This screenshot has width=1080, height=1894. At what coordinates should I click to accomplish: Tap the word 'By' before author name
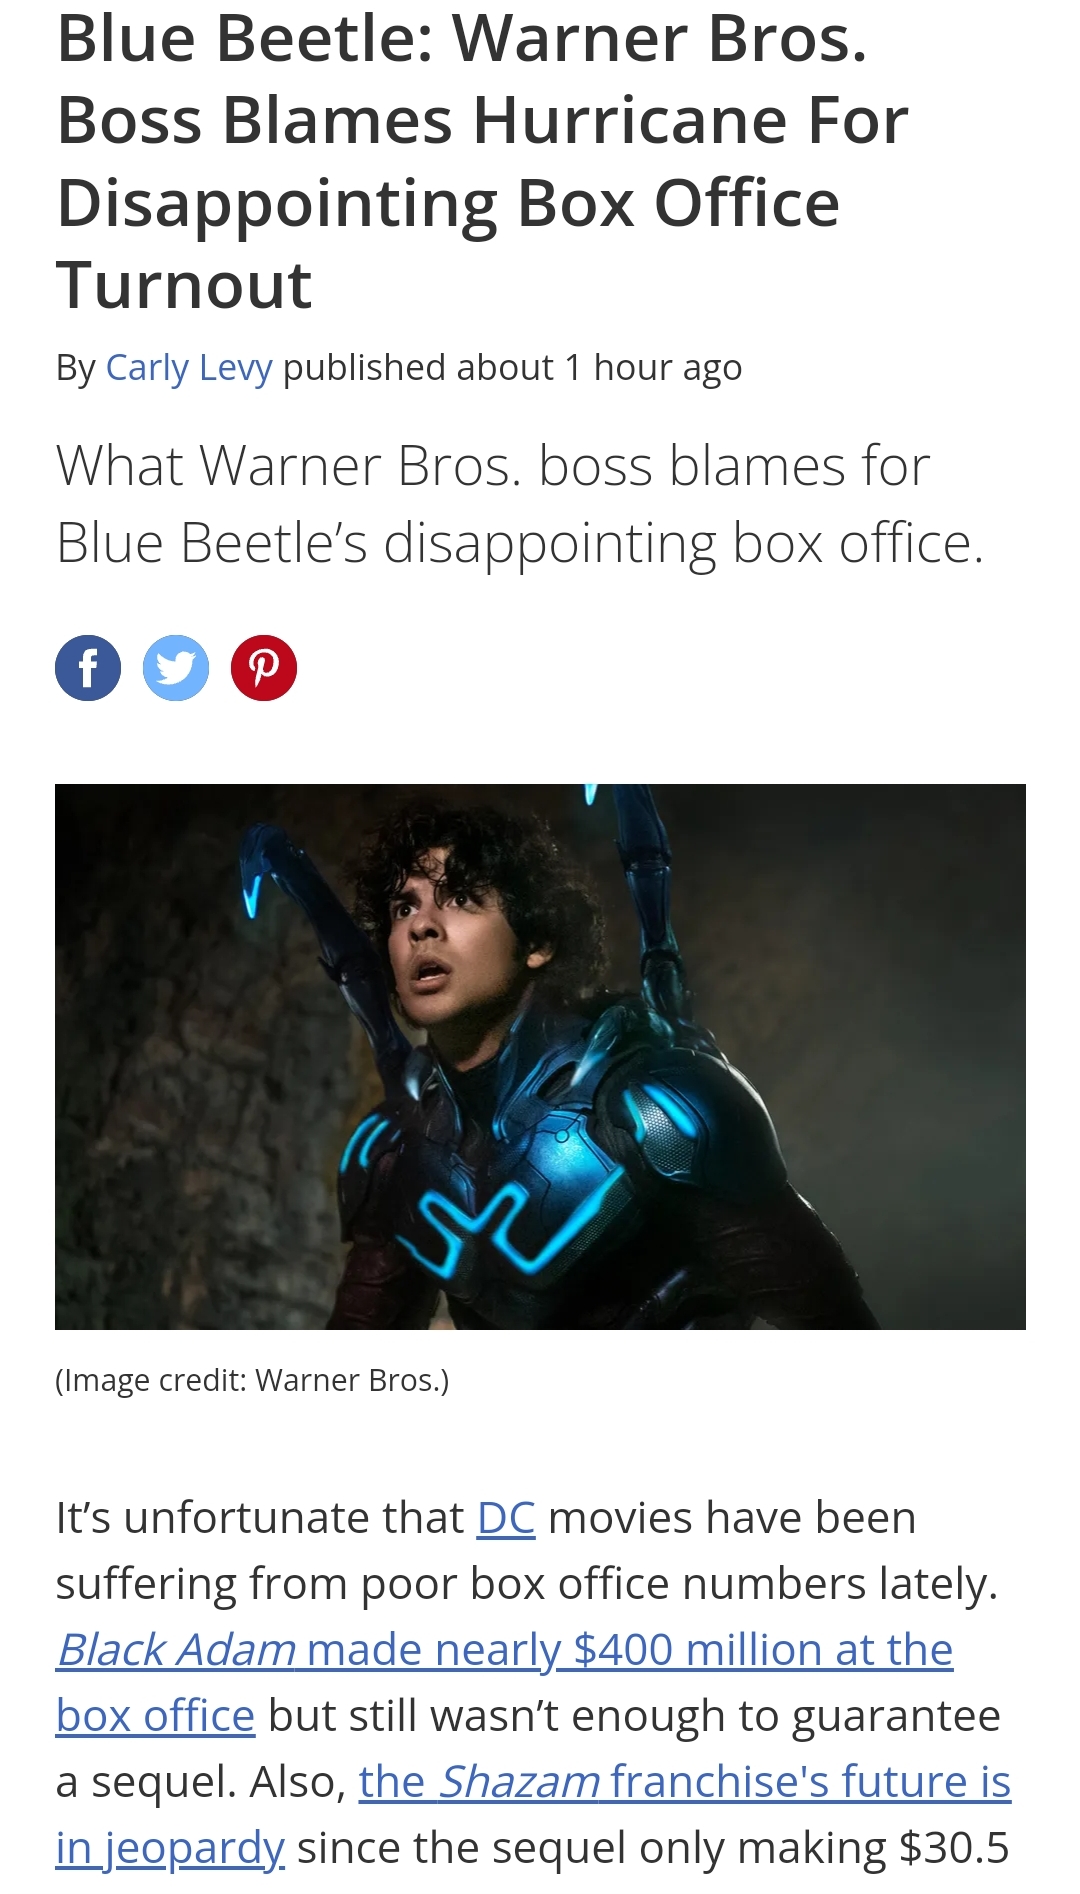(76, 368)
